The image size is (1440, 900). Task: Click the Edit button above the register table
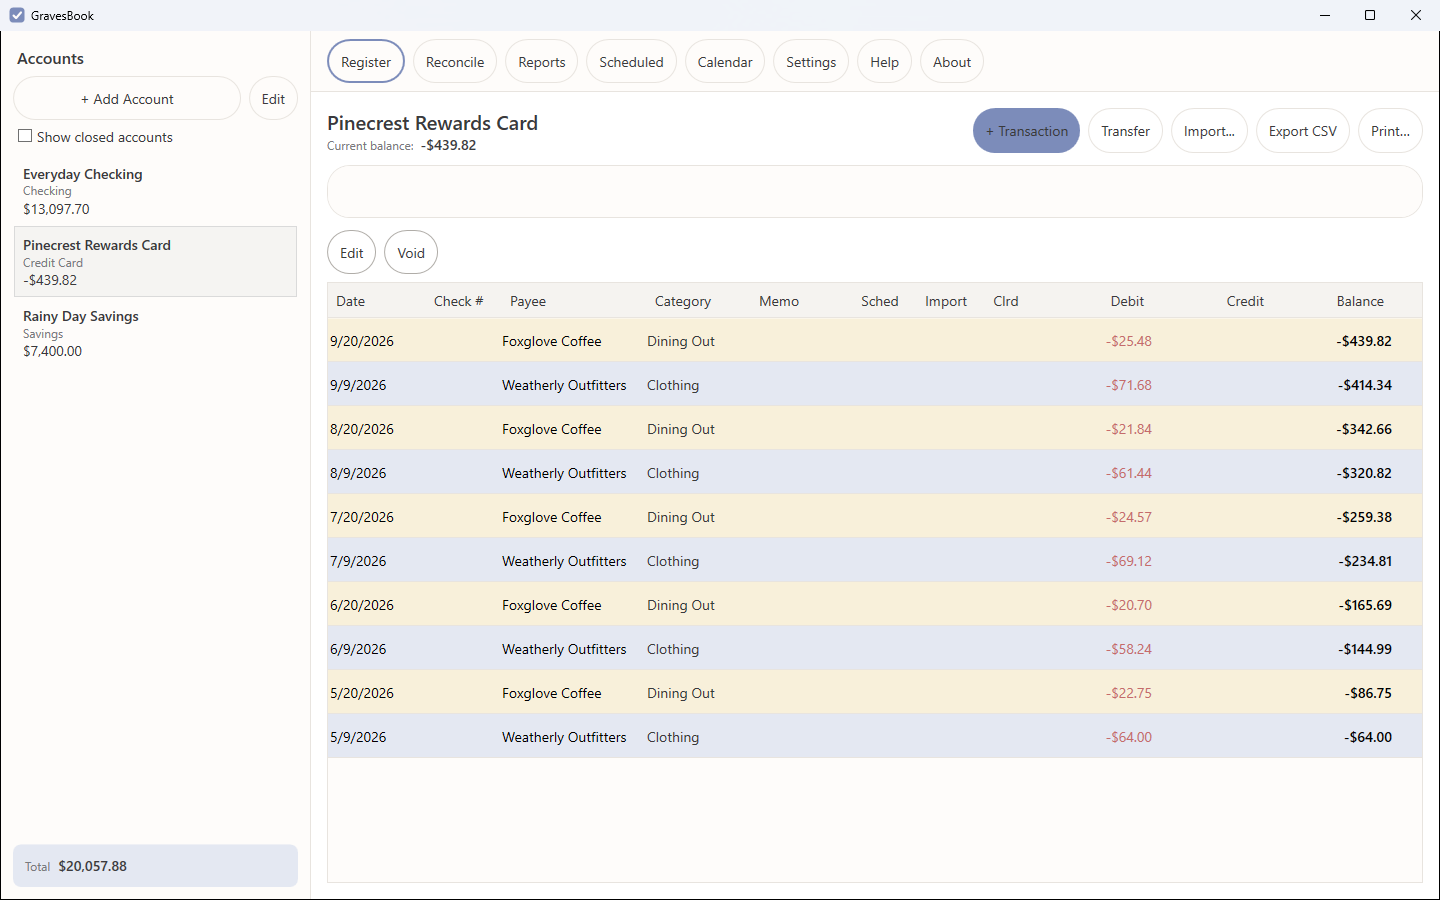pyautogui.click(x=352, y=253)
